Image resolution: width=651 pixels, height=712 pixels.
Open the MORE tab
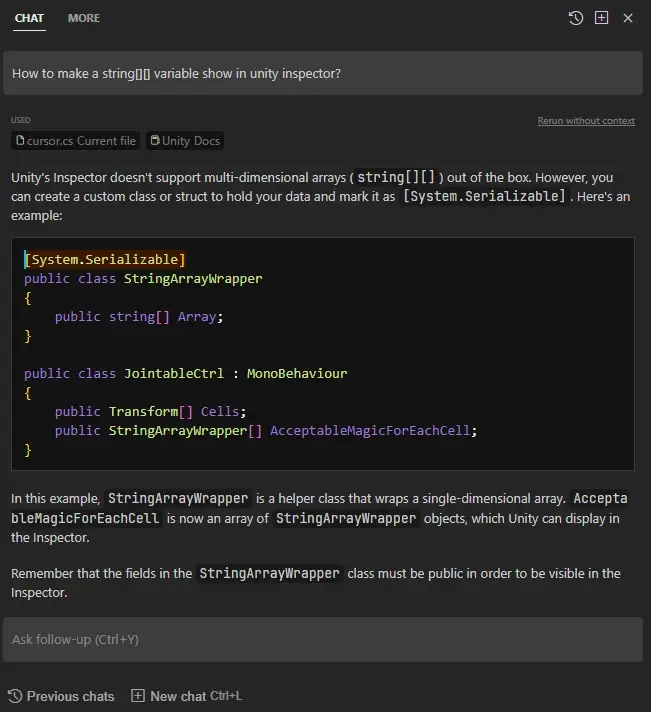84,18
